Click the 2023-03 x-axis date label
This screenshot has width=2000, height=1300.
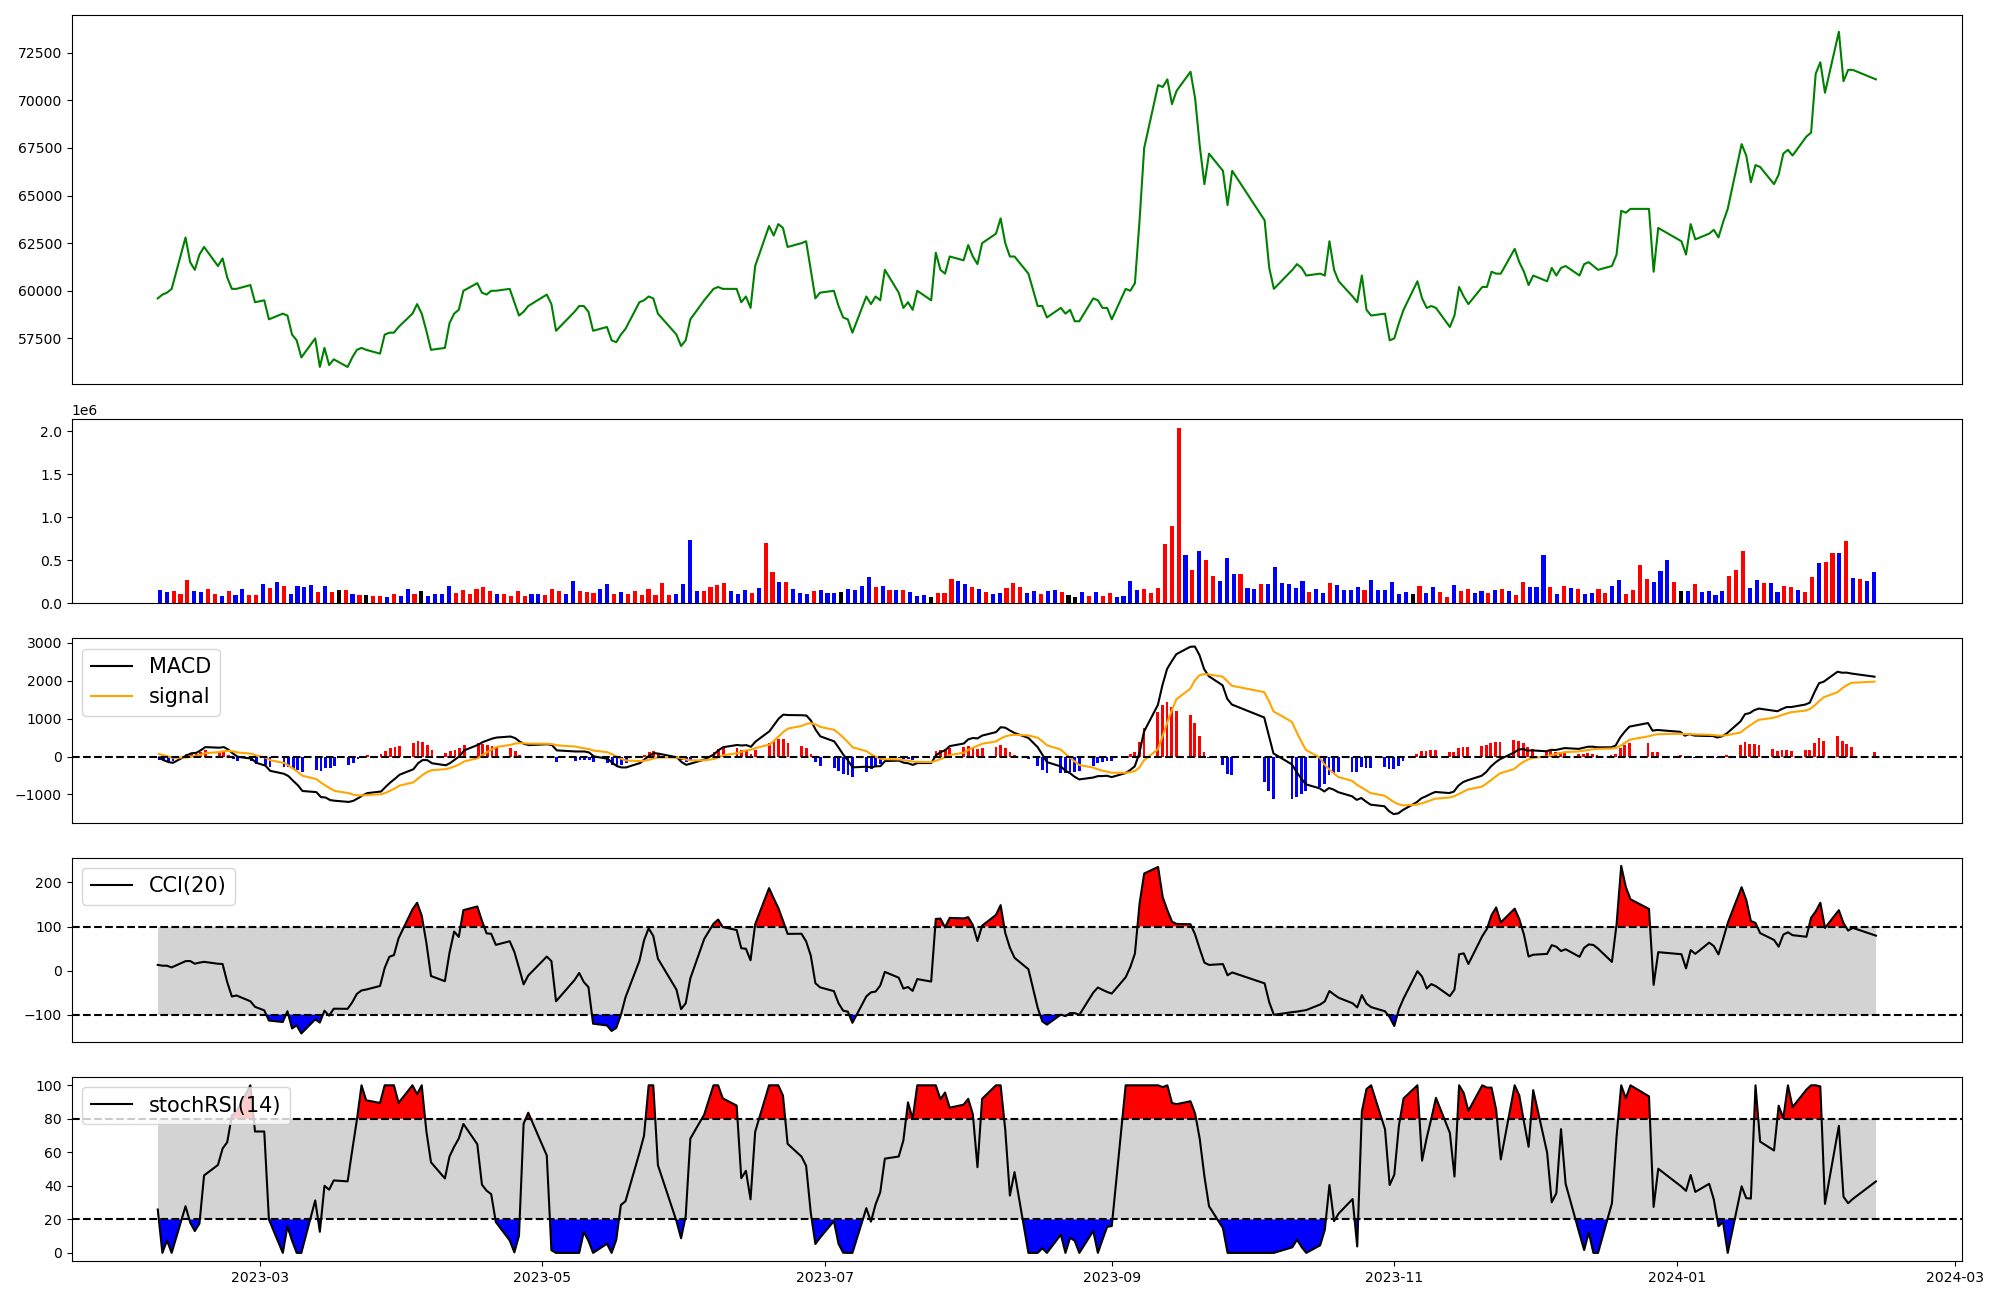coord(260,1277)
